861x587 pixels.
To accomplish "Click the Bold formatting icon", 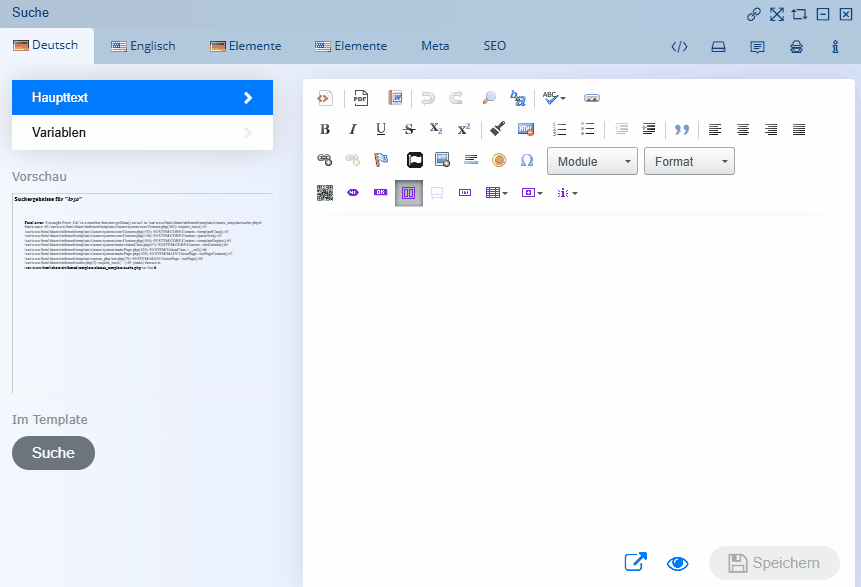I will (324, 129).
